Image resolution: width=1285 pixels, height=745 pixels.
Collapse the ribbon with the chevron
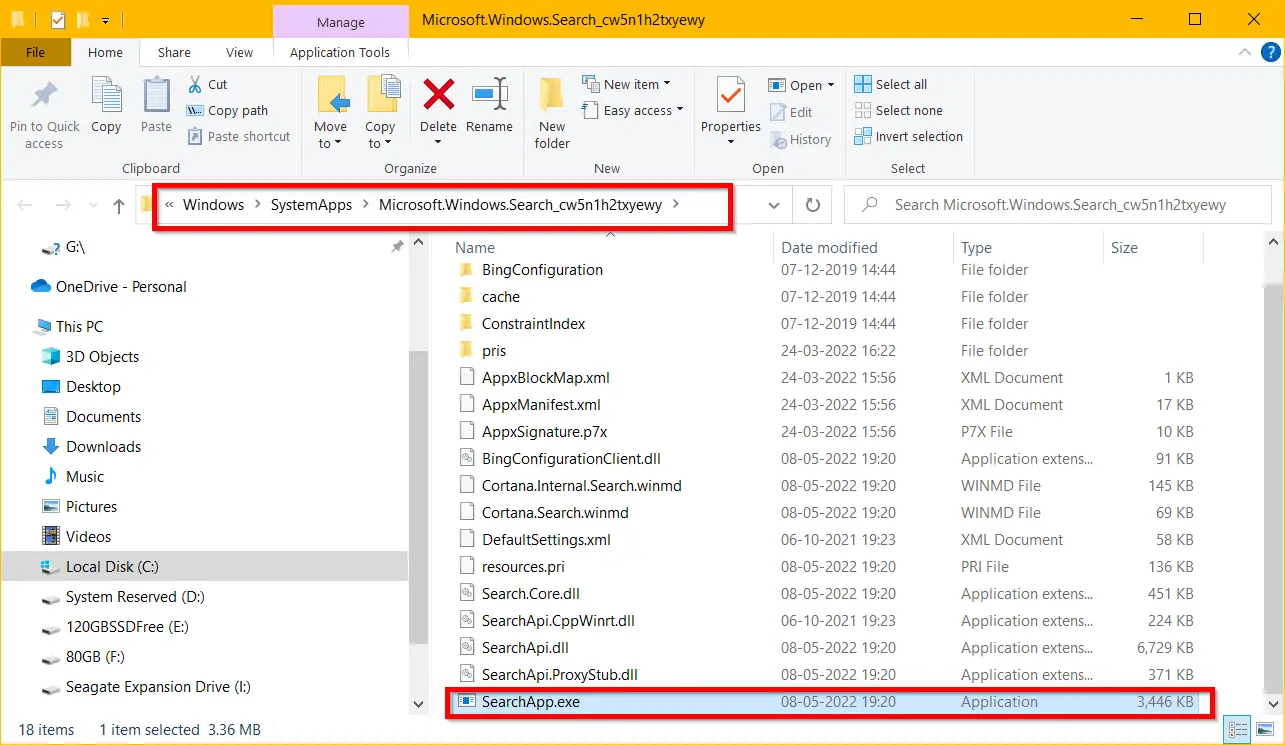[1244, 53]
